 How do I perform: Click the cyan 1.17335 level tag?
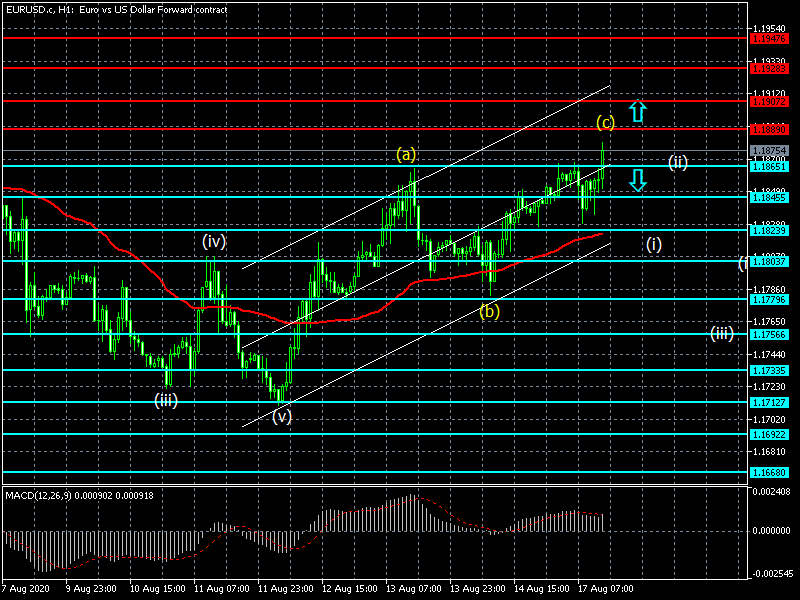(769, 370)
